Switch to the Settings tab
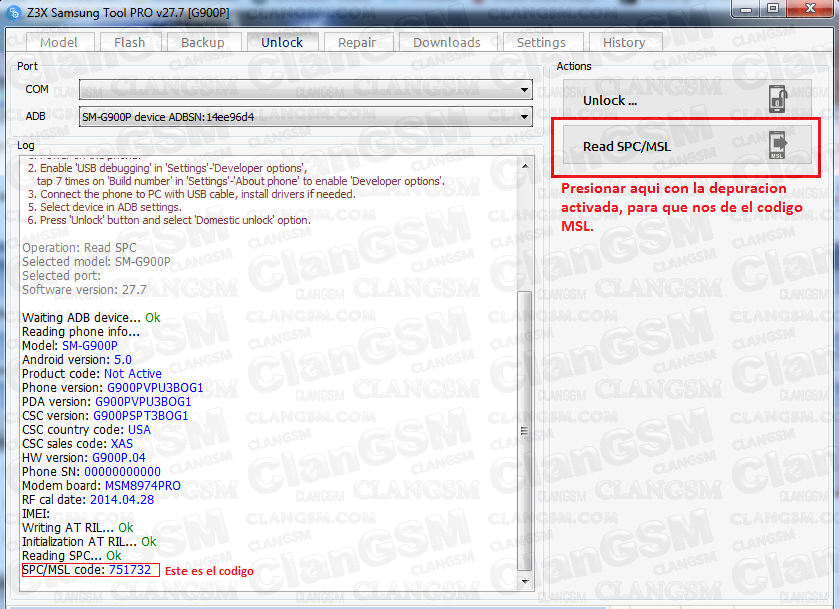Viewport: 839px width, 609px height. (x=541, y=42)
